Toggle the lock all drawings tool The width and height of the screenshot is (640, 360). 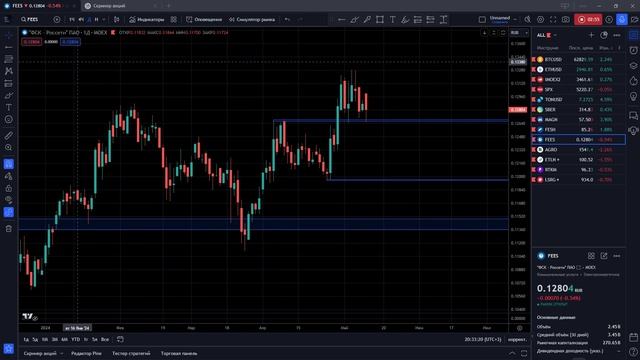(9, 188)
